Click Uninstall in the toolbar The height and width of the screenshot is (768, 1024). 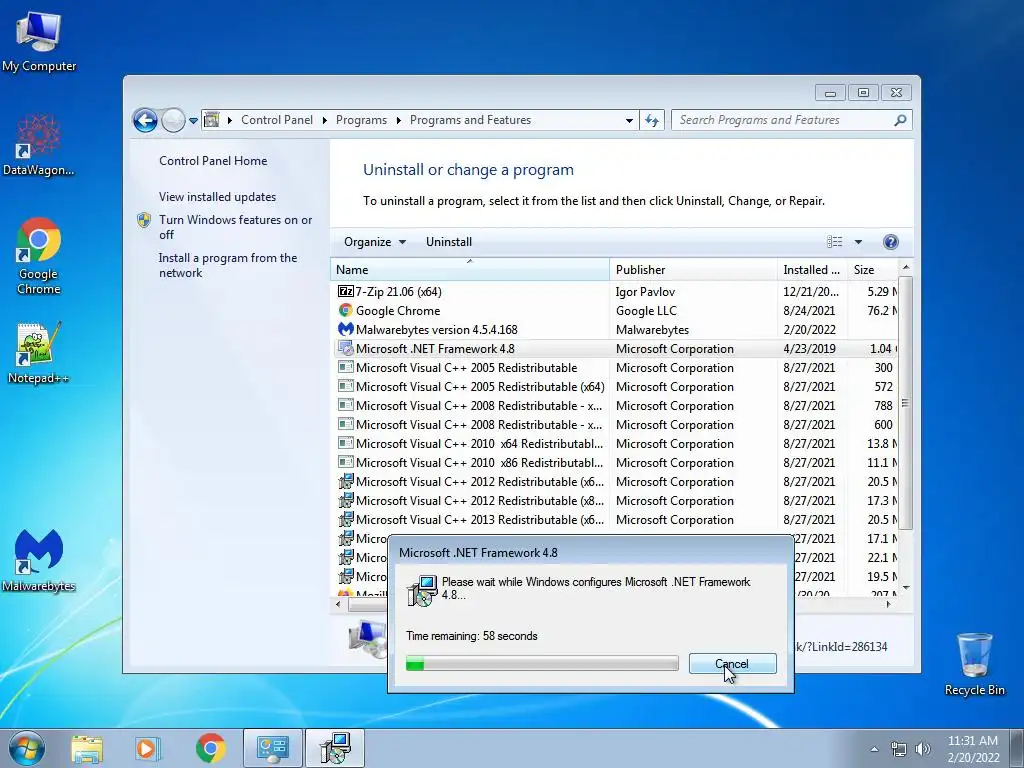[449, 242]
